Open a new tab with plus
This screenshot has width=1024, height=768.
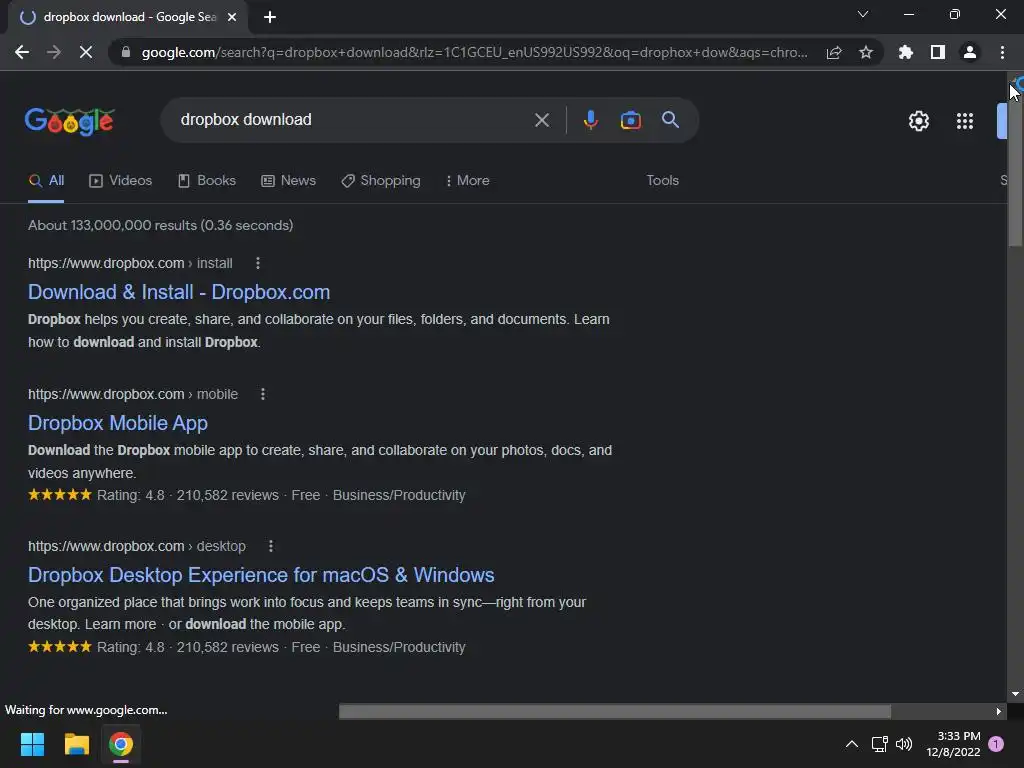270,17
